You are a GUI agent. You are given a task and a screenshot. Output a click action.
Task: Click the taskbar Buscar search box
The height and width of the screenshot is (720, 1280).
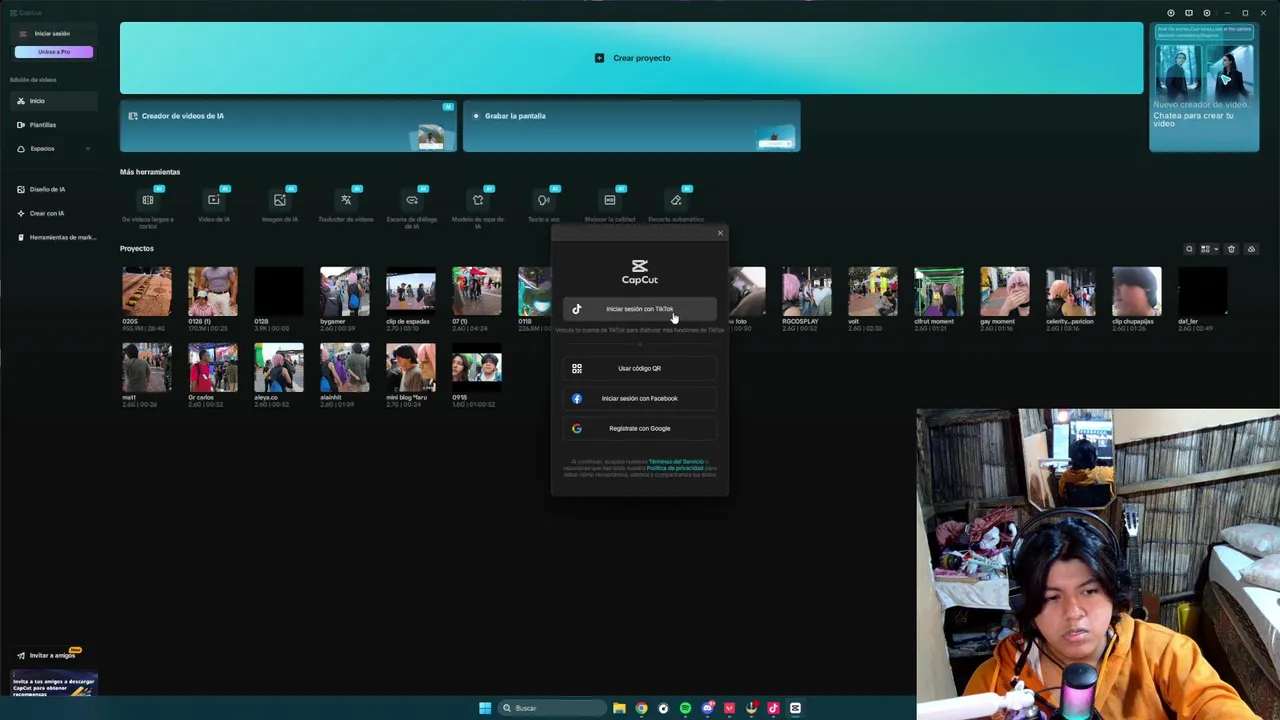coord(552,708)
